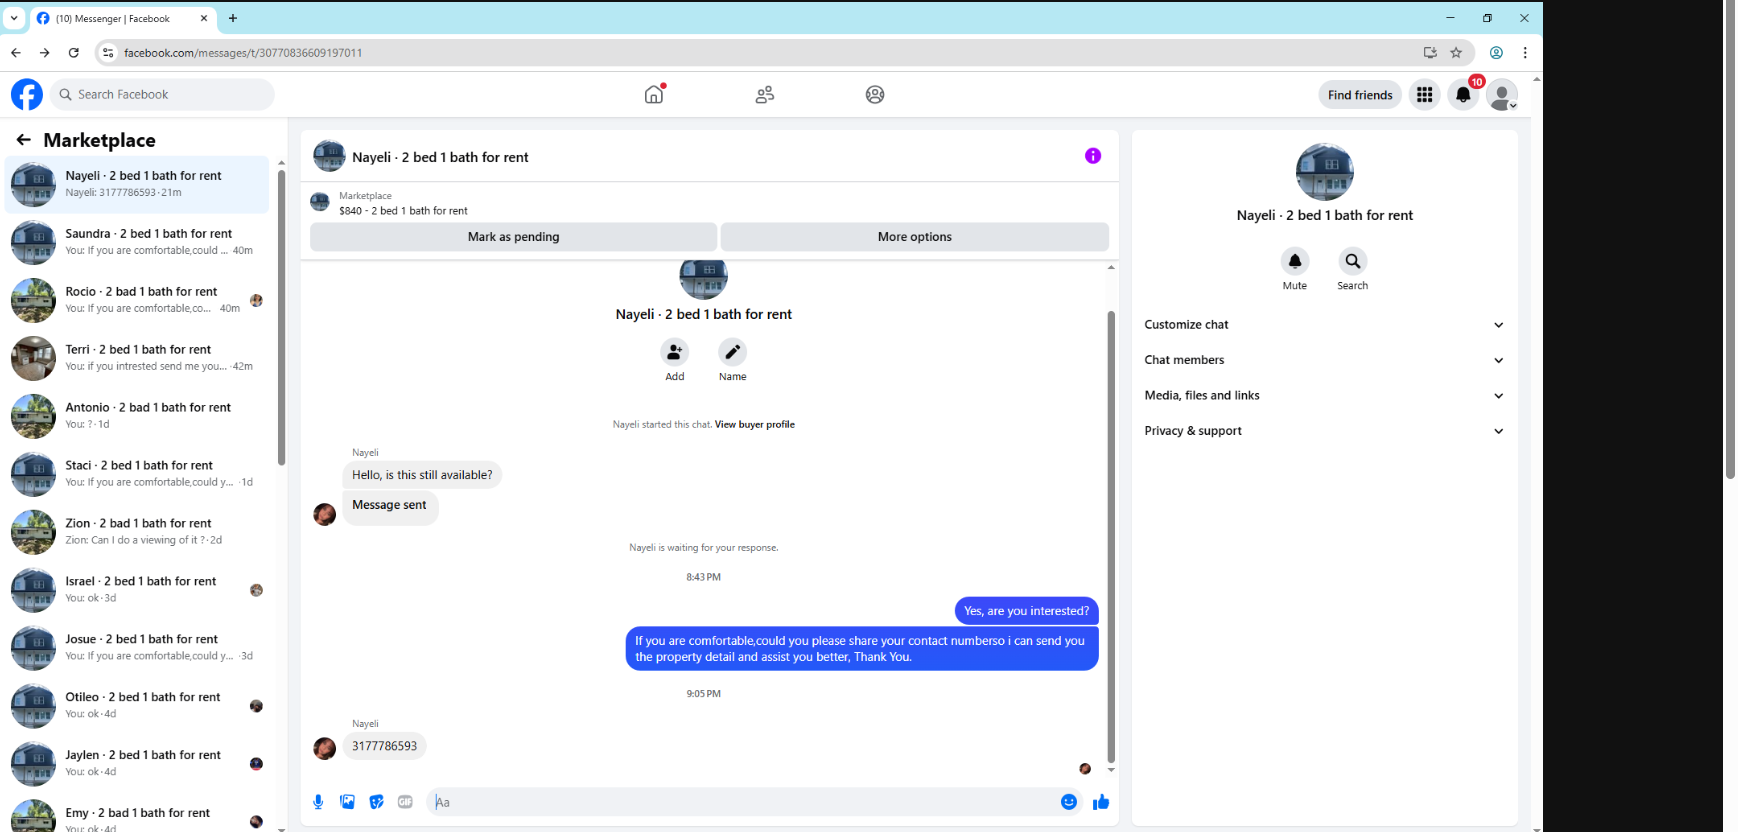Click the 'Yes, are you interested?' message
The height and width of the screenshot is (832, 1738).
coord(1026,611)
